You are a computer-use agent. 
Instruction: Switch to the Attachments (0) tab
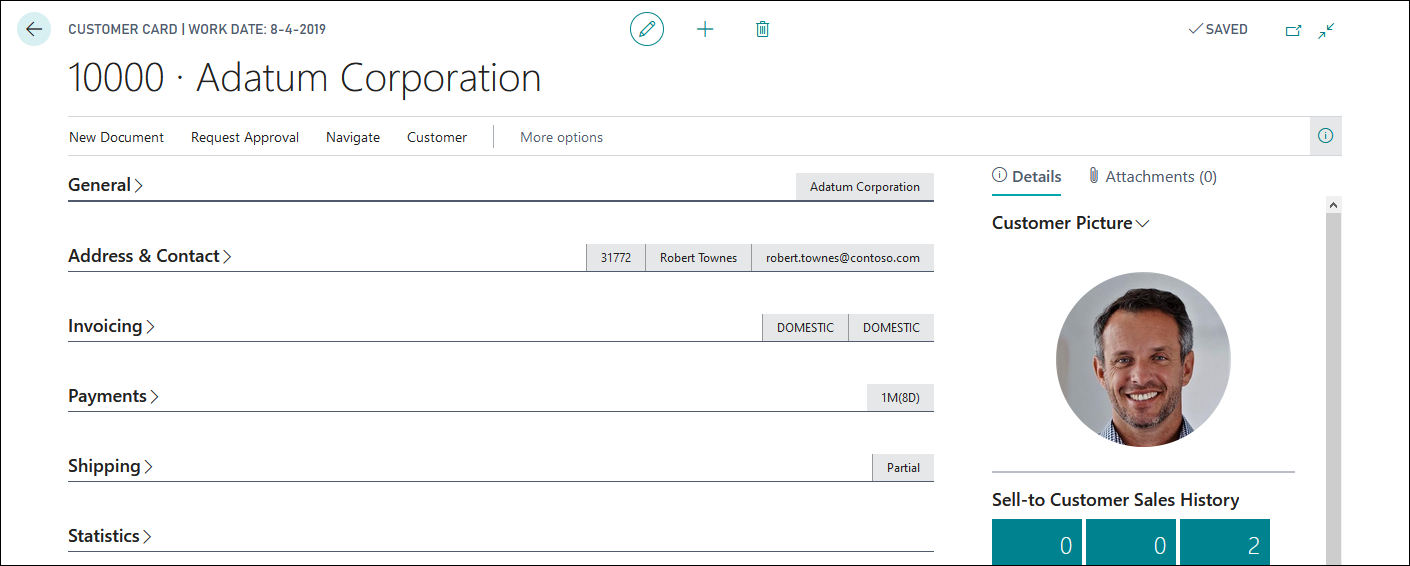pos(1152,177)
